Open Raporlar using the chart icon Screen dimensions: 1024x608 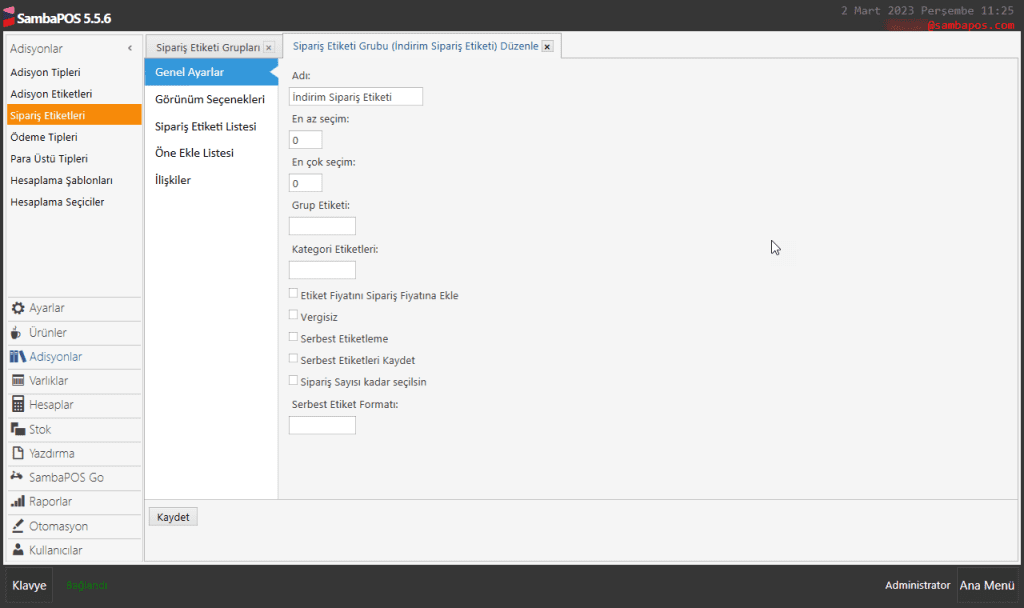coord(18,502)
